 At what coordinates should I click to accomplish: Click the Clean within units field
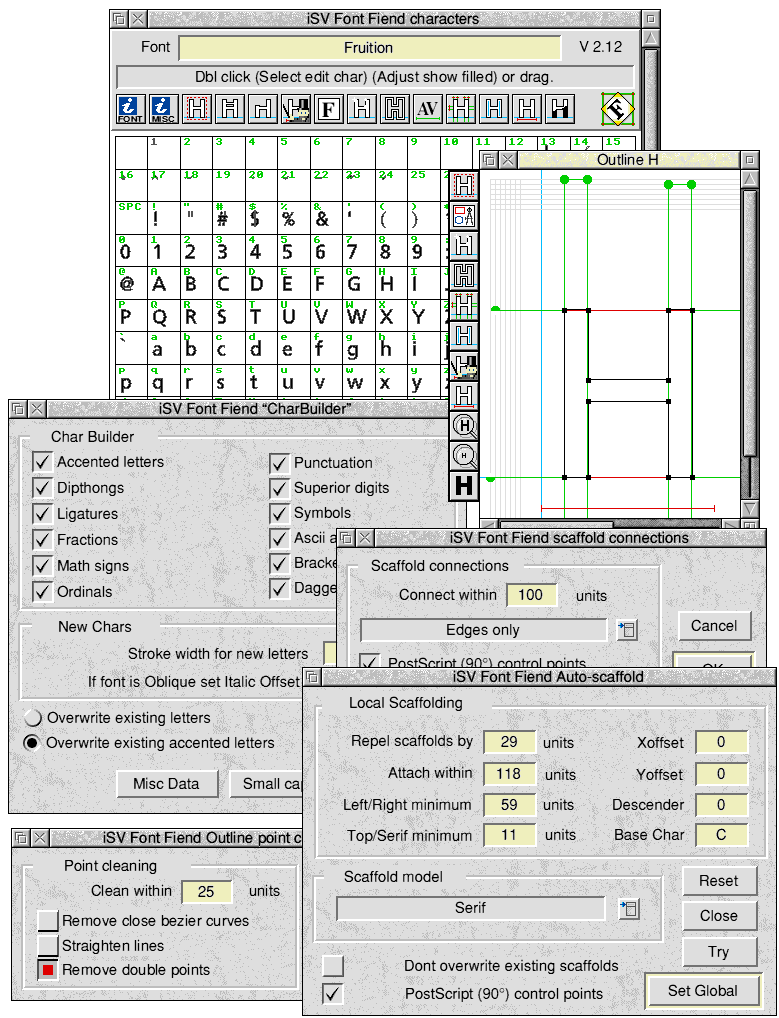206,891
